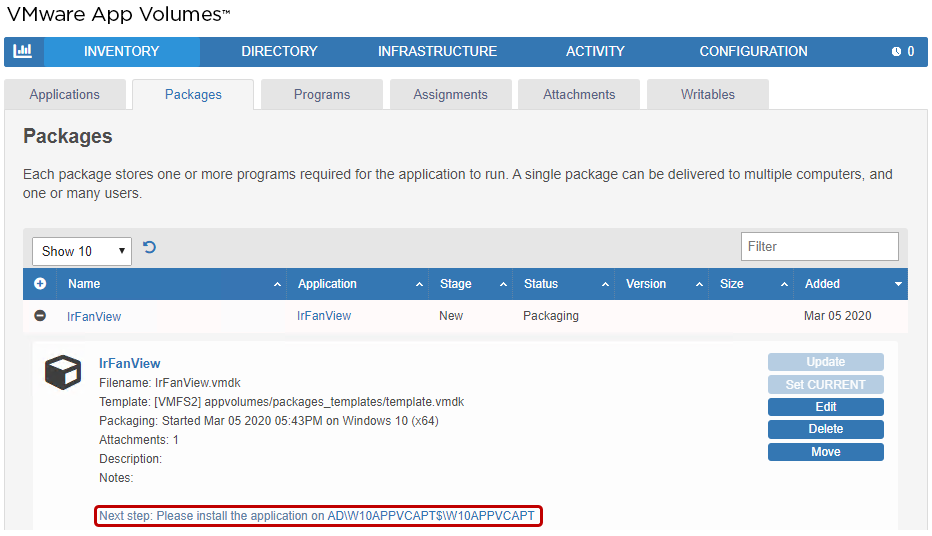Click the Edit button for IrFanView
Viewport: 932px width, 536px height.
[x=826, y=407]
